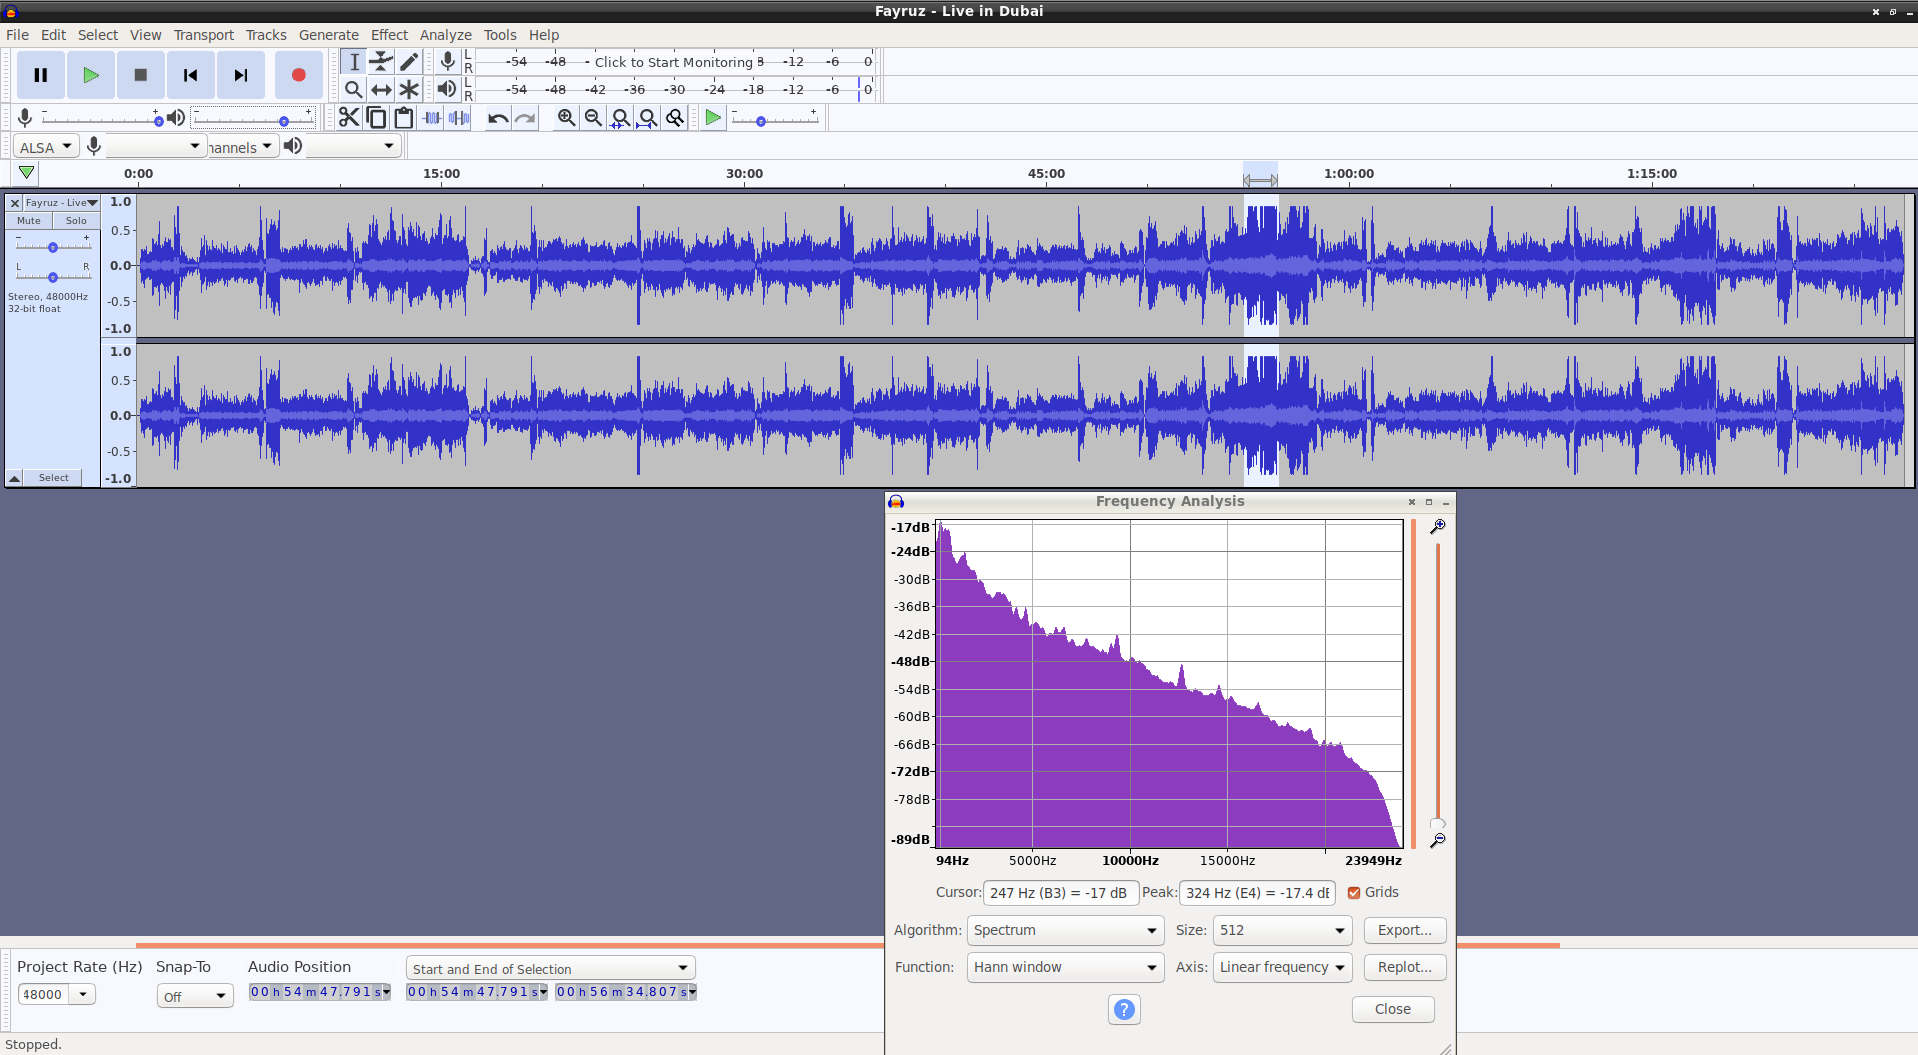1918x1055 pixels.
Task: Click the Play-at-Speed green button
Action: point(713,118)
